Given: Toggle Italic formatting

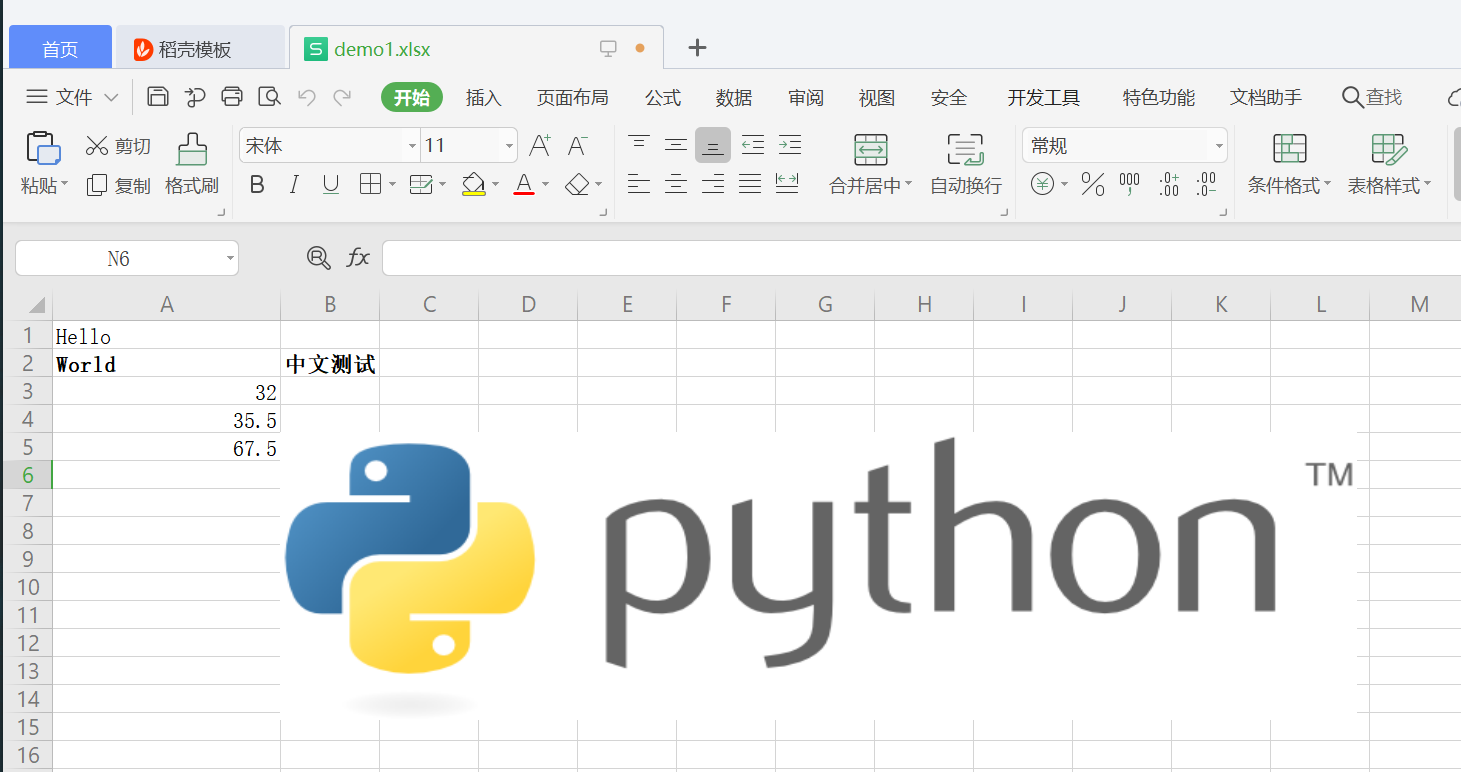Looking at the screenshot, I should 294,185.
